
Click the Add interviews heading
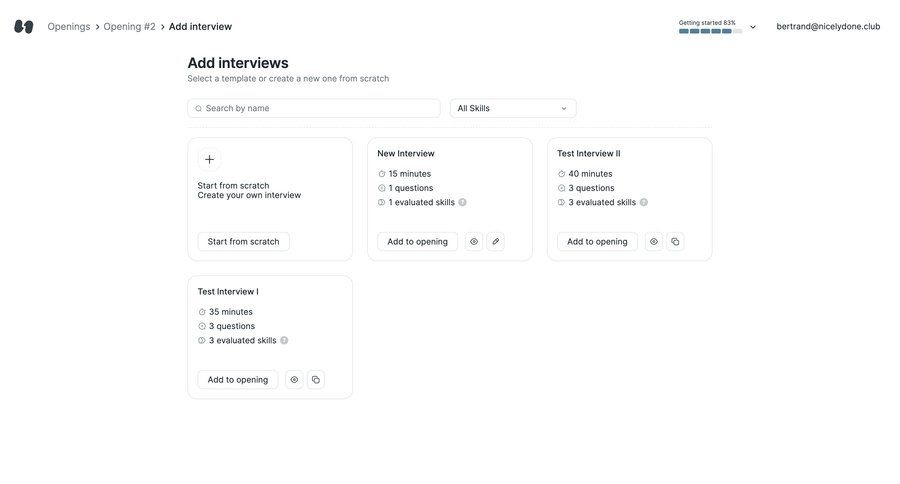[238, 63]
